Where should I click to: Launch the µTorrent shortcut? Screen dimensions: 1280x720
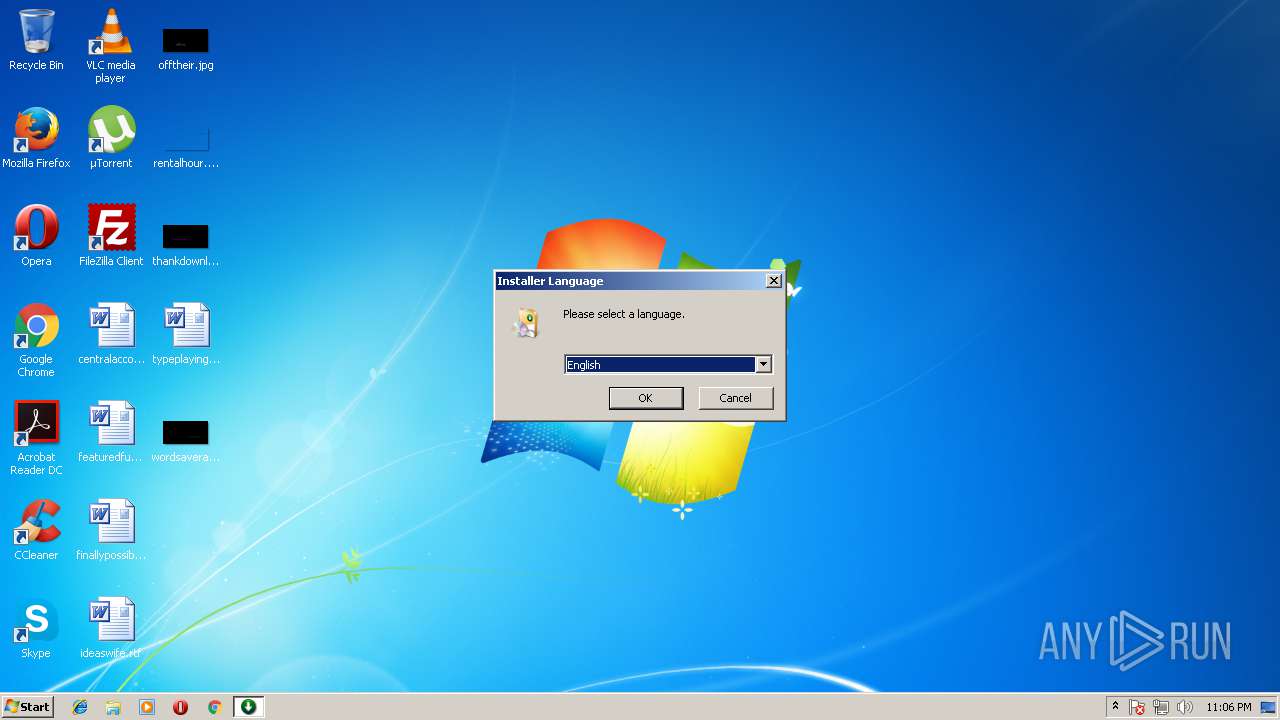pyautogui.click(x=110, y=138)
